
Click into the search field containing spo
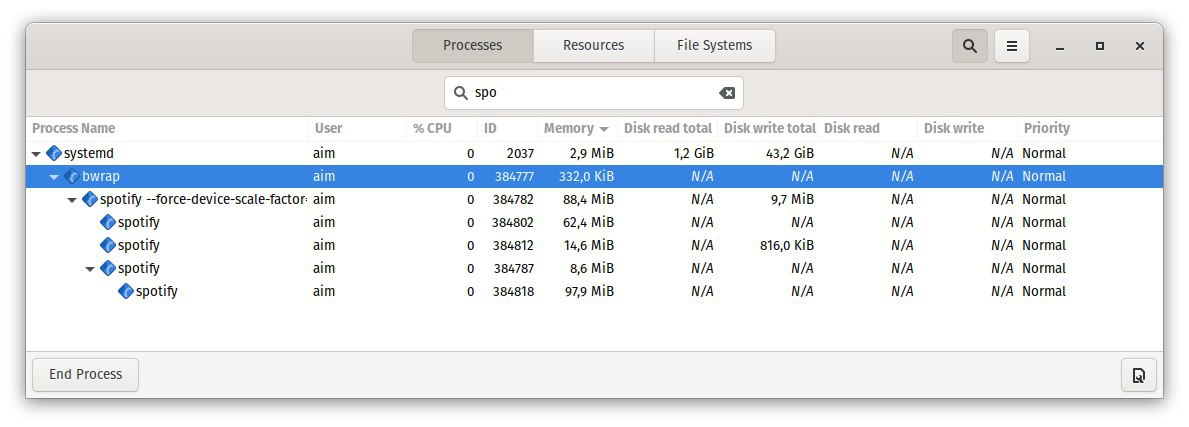[594, 93]
